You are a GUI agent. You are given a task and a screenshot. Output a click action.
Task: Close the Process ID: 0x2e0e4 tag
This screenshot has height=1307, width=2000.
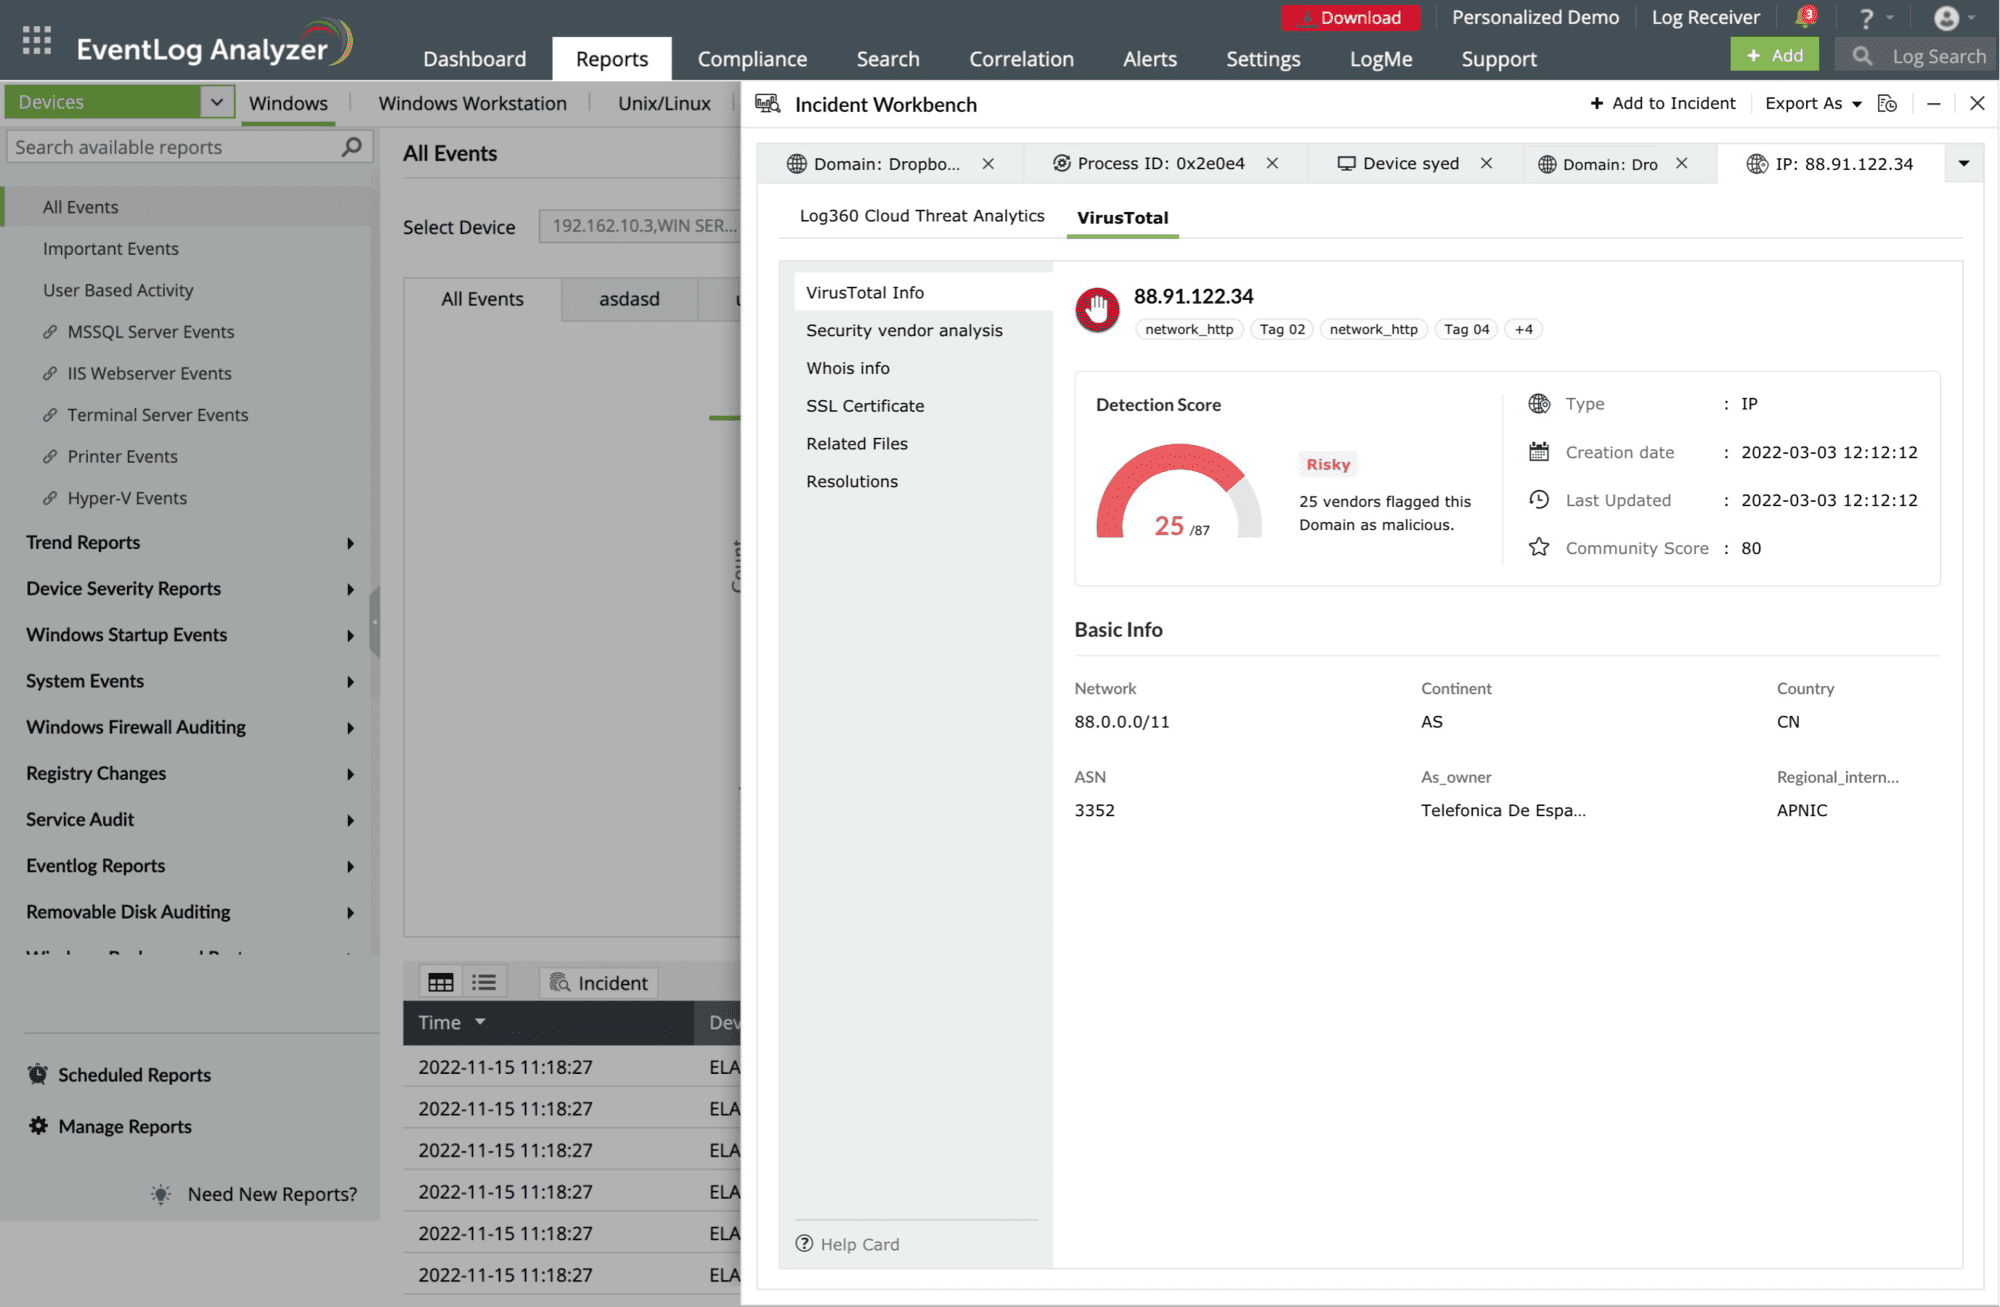[x=1272, y=163]
